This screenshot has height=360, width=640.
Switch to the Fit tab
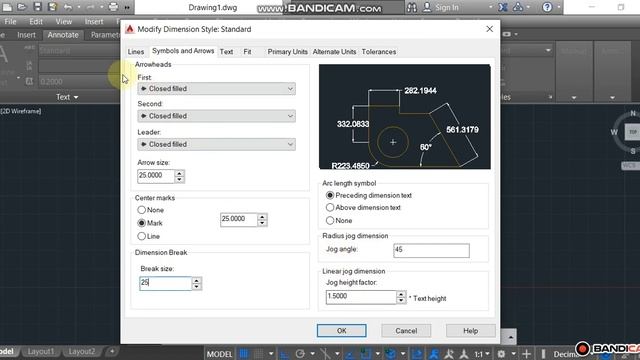[x=247, y=52]
